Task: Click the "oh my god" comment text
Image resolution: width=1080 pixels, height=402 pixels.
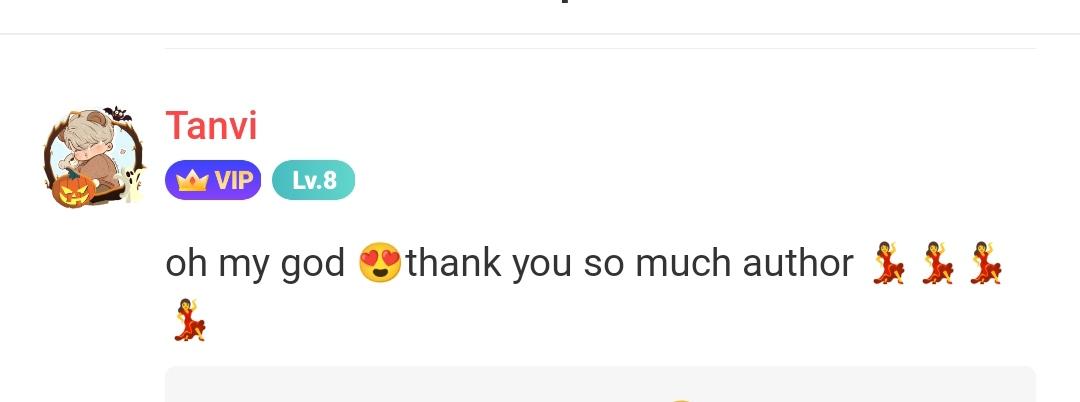Action: tap(255, 264)
